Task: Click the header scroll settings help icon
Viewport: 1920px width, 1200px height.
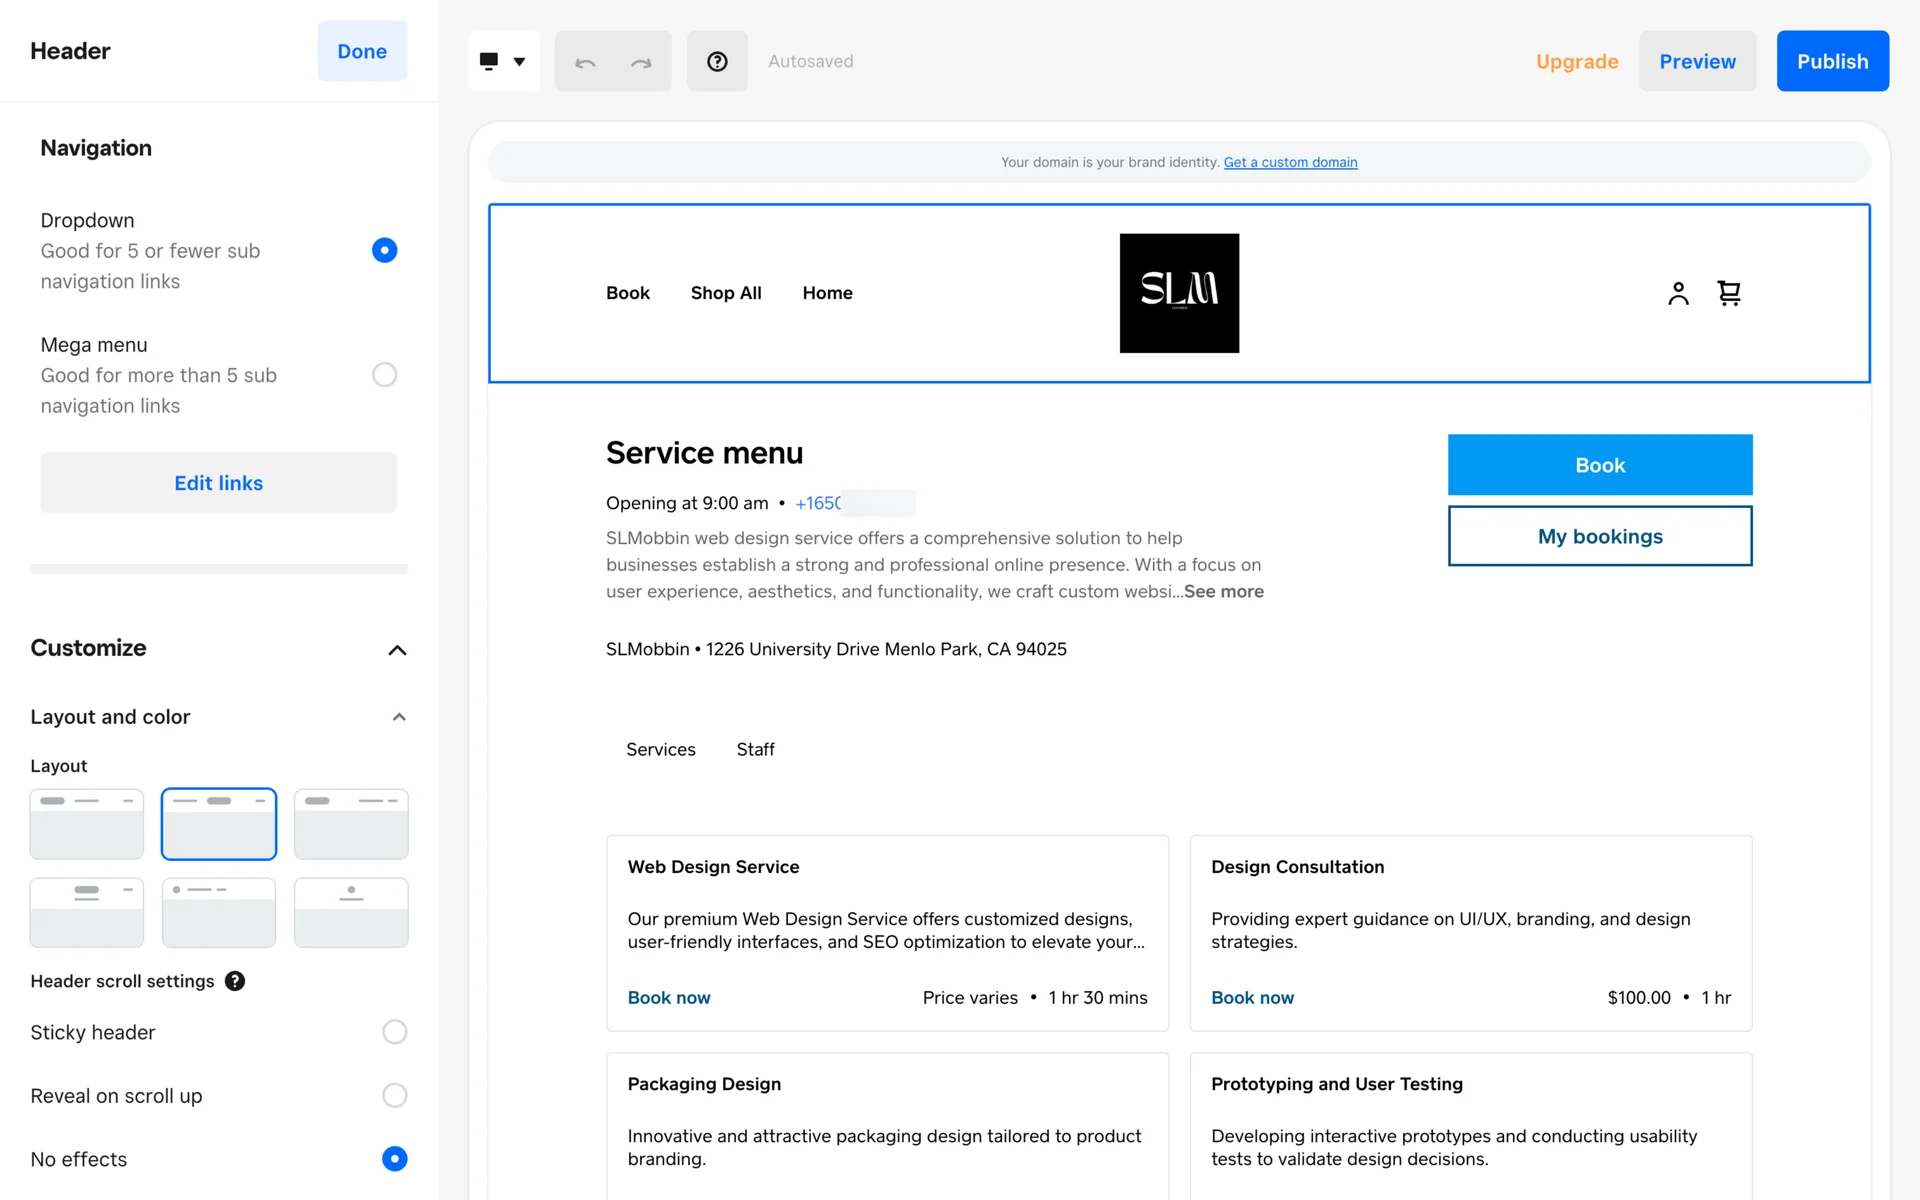Action: tap(235, 981)
